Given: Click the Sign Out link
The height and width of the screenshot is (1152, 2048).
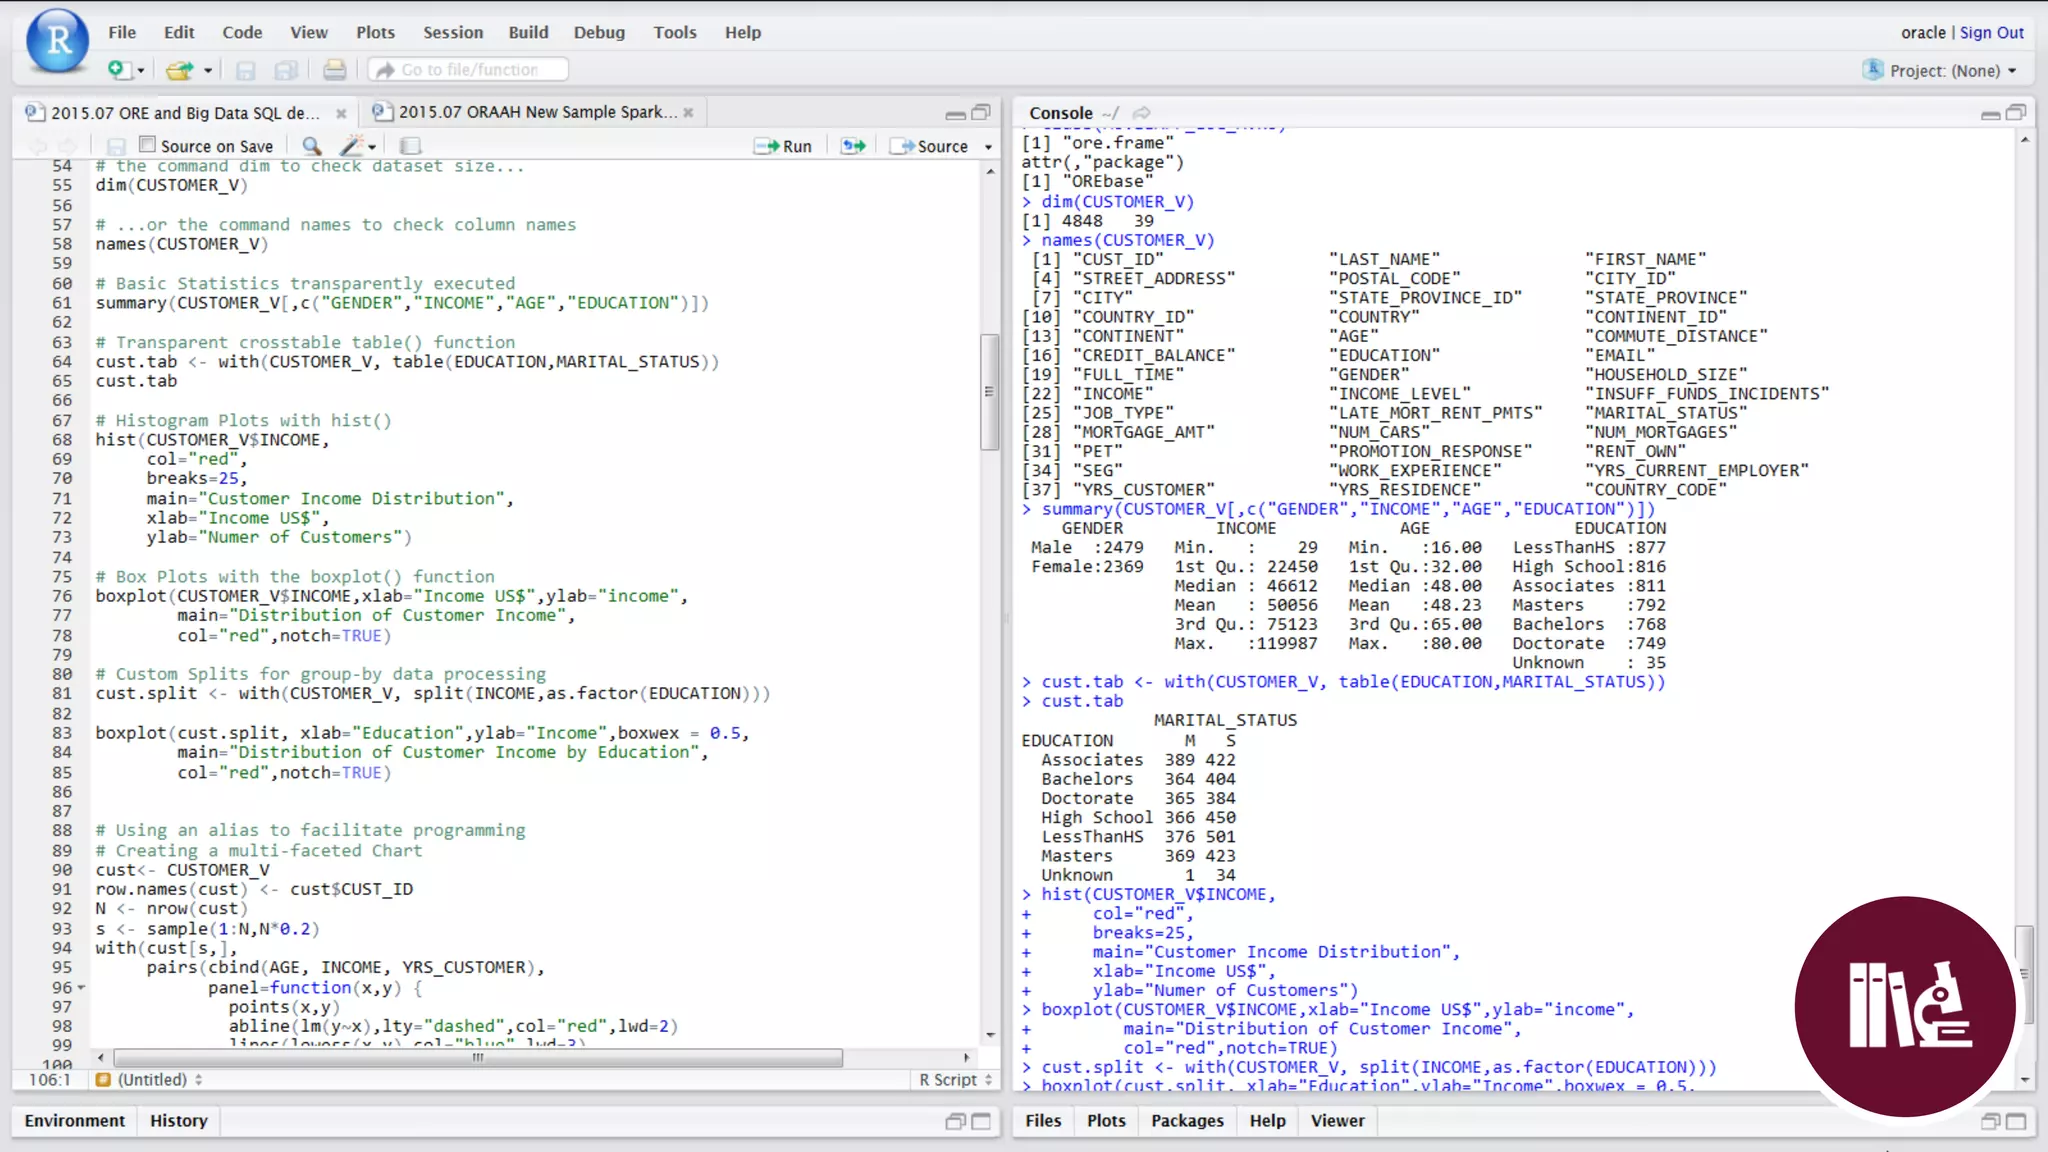Looking at the screenshot, I should coord(1991,32).
